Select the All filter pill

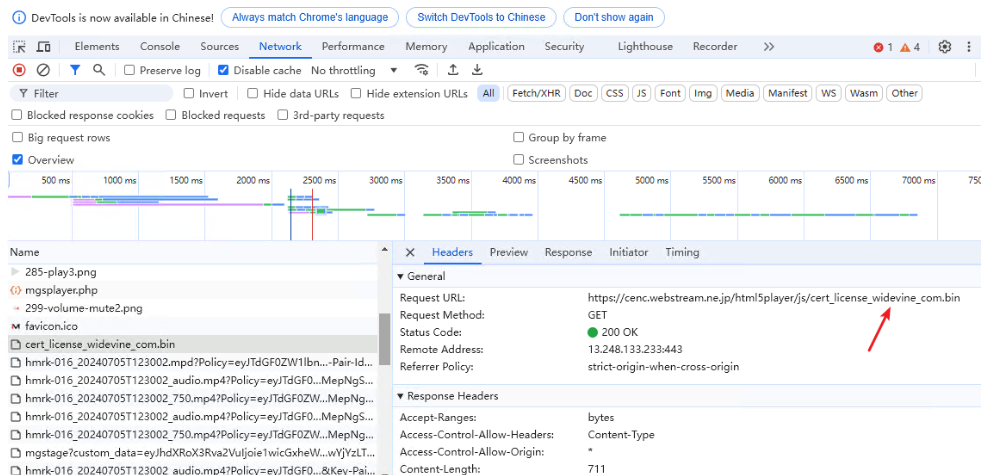pyautogui.click(x=488, y=93)
